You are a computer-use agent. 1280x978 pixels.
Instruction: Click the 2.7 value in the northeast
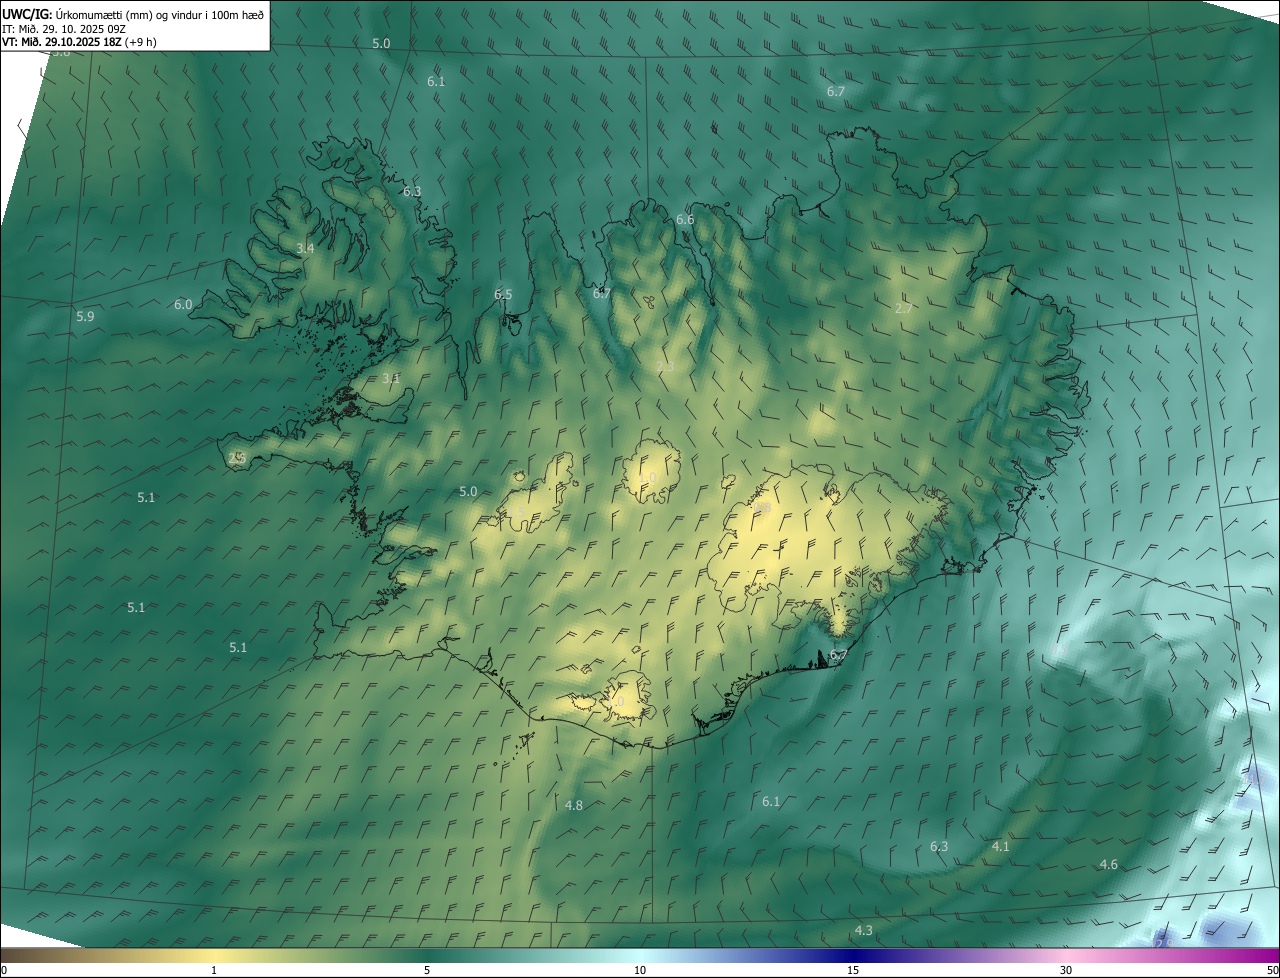[904, 308]
